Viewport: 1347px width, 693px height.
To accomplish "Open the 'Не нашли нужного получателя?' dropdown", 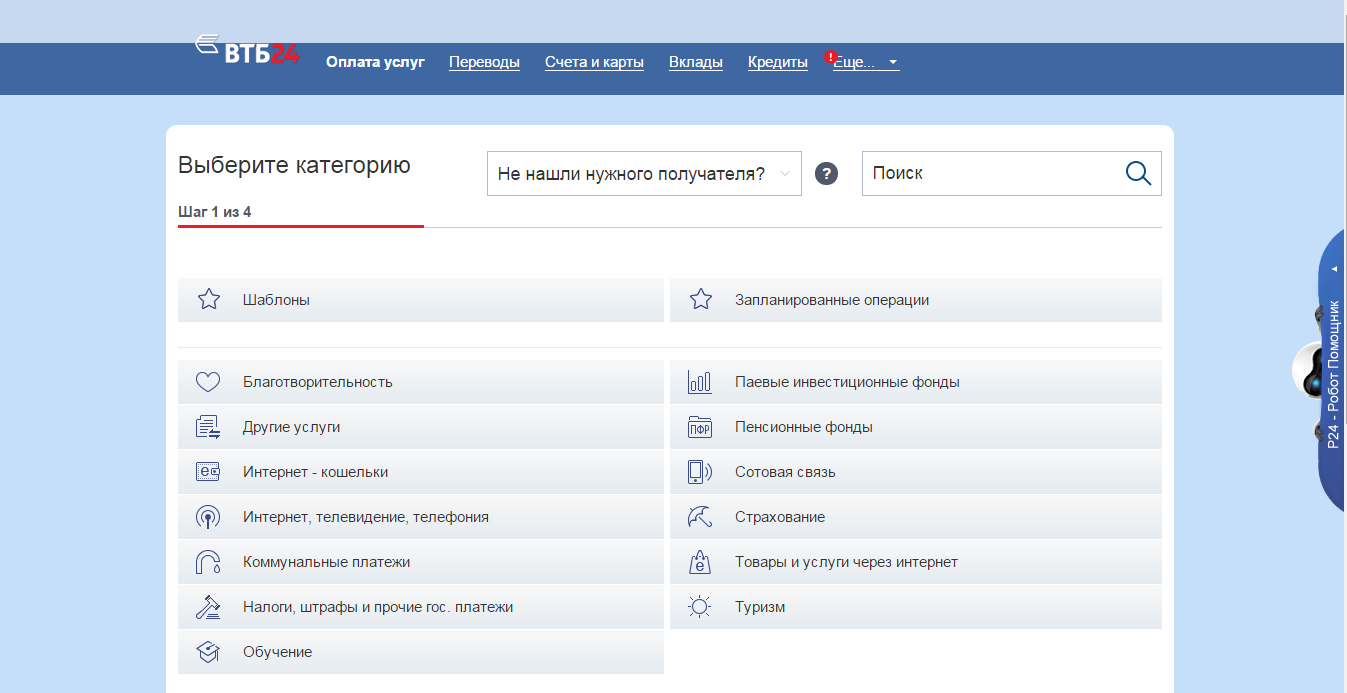I will [x=643, y=174].
